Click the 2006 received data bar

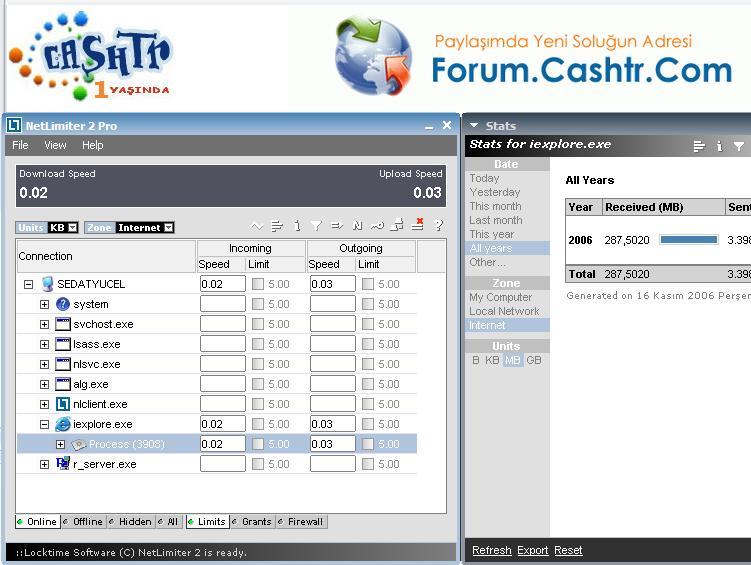pos(689,240)
